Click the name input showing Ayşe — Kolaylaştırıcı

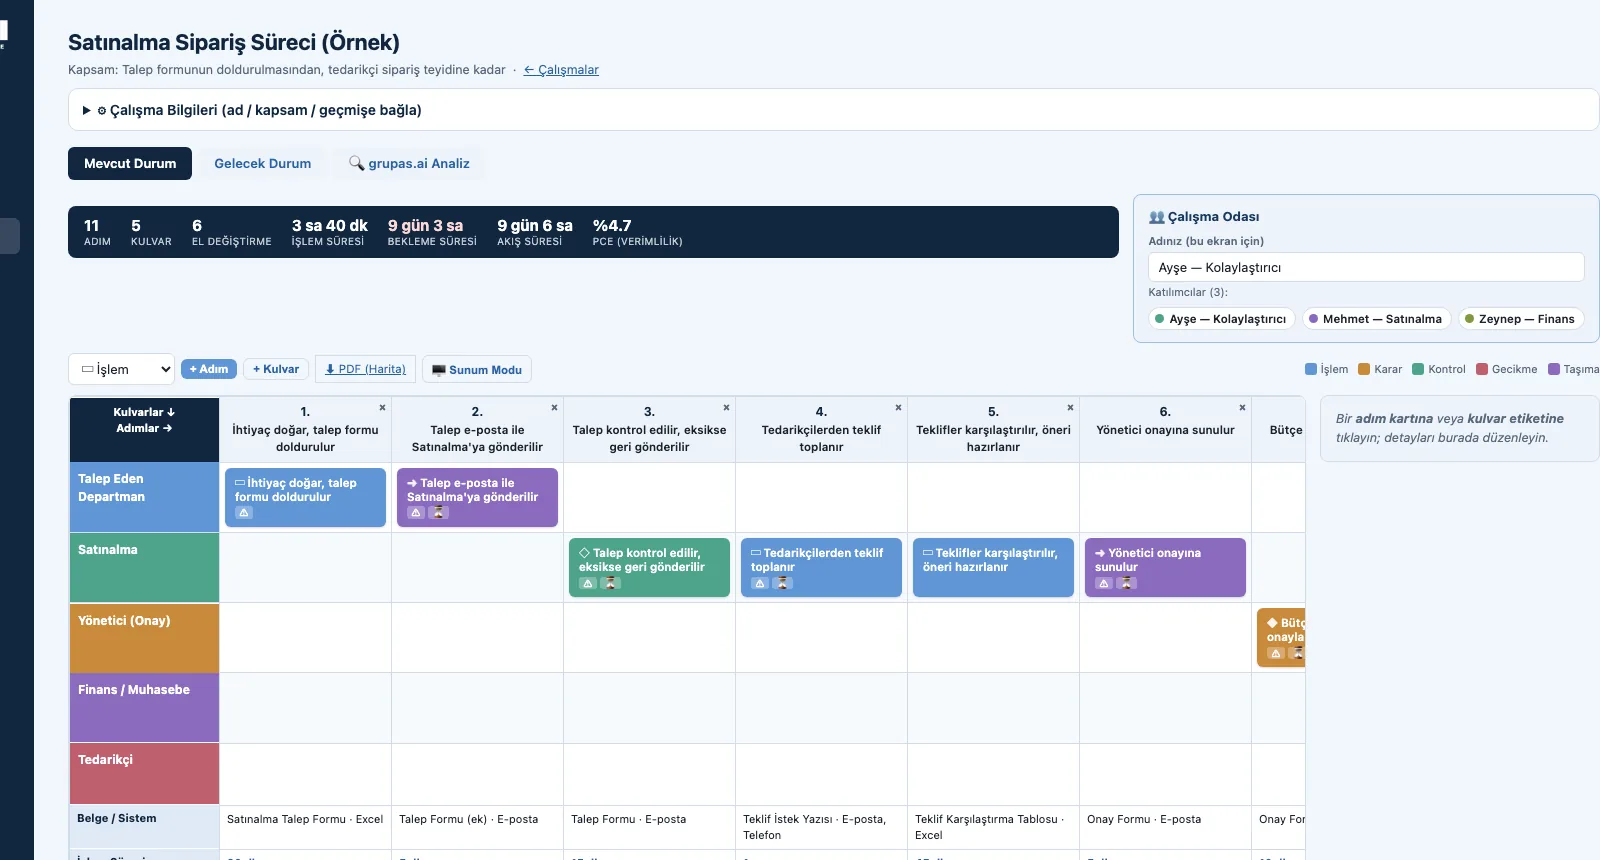tap(1366, 267)
